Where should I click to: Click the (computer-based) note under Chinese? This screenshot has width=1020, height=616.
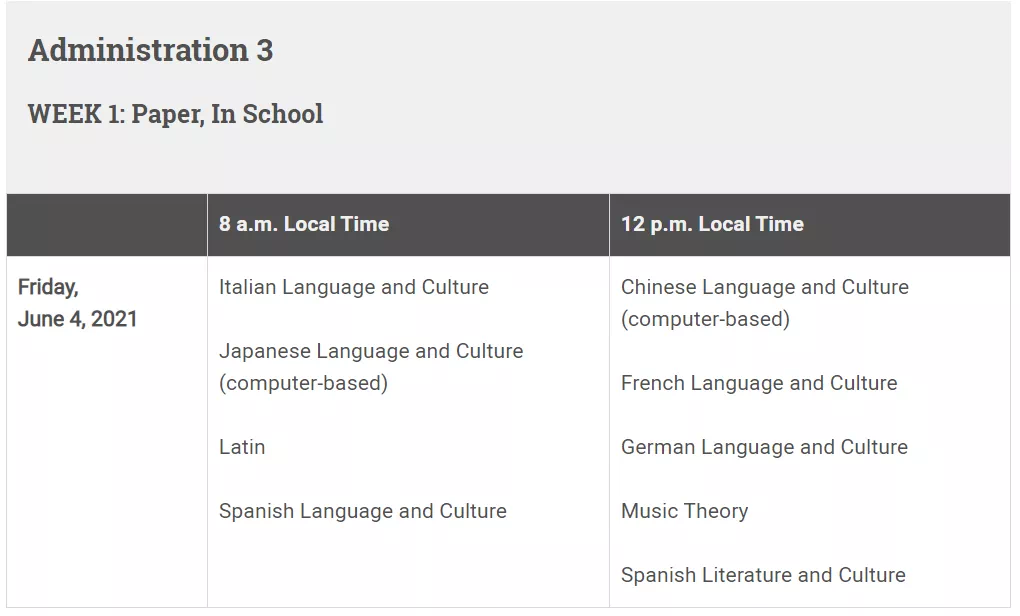pos(705,319)
